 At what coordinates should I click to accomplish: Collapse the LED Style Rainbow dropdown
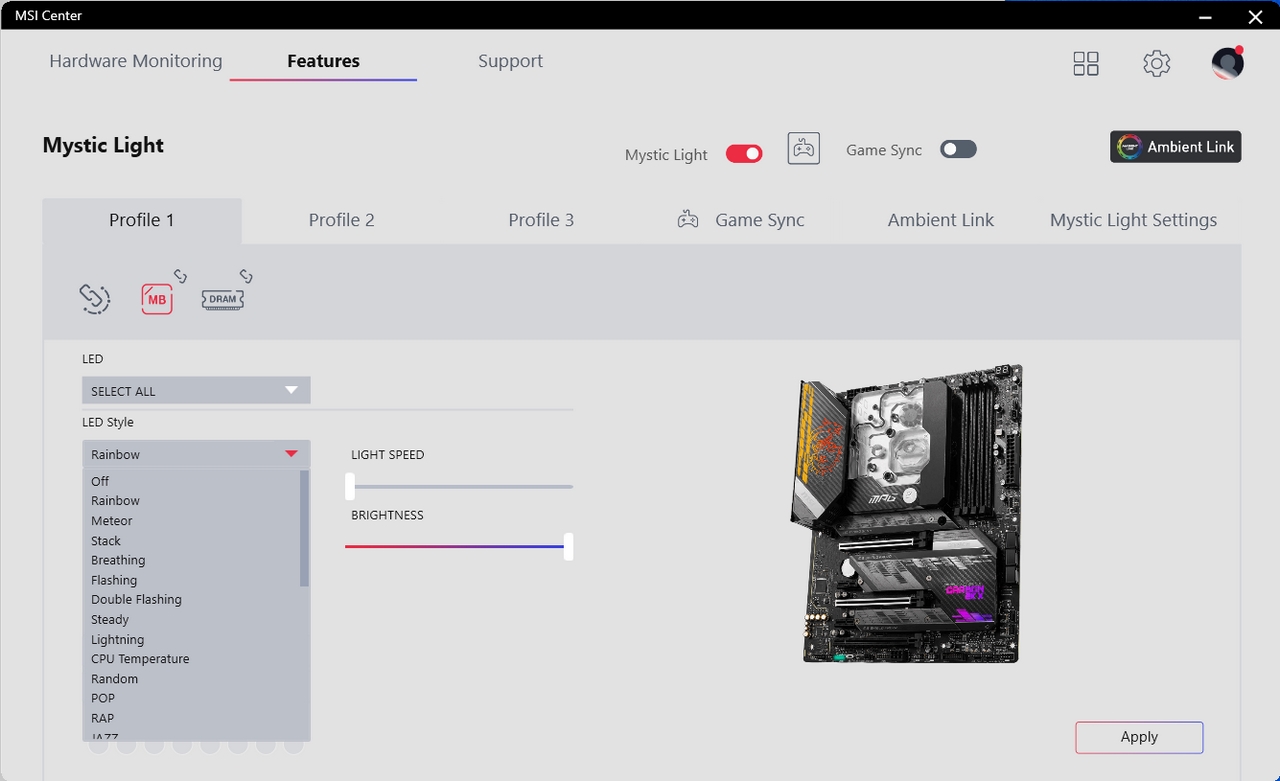[196, 454]
